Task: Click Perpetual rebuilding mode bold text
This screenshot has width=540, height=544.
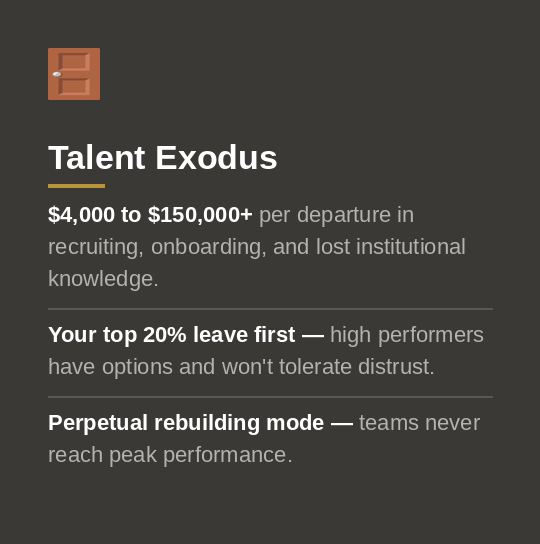Action: [x=186, y=423]
